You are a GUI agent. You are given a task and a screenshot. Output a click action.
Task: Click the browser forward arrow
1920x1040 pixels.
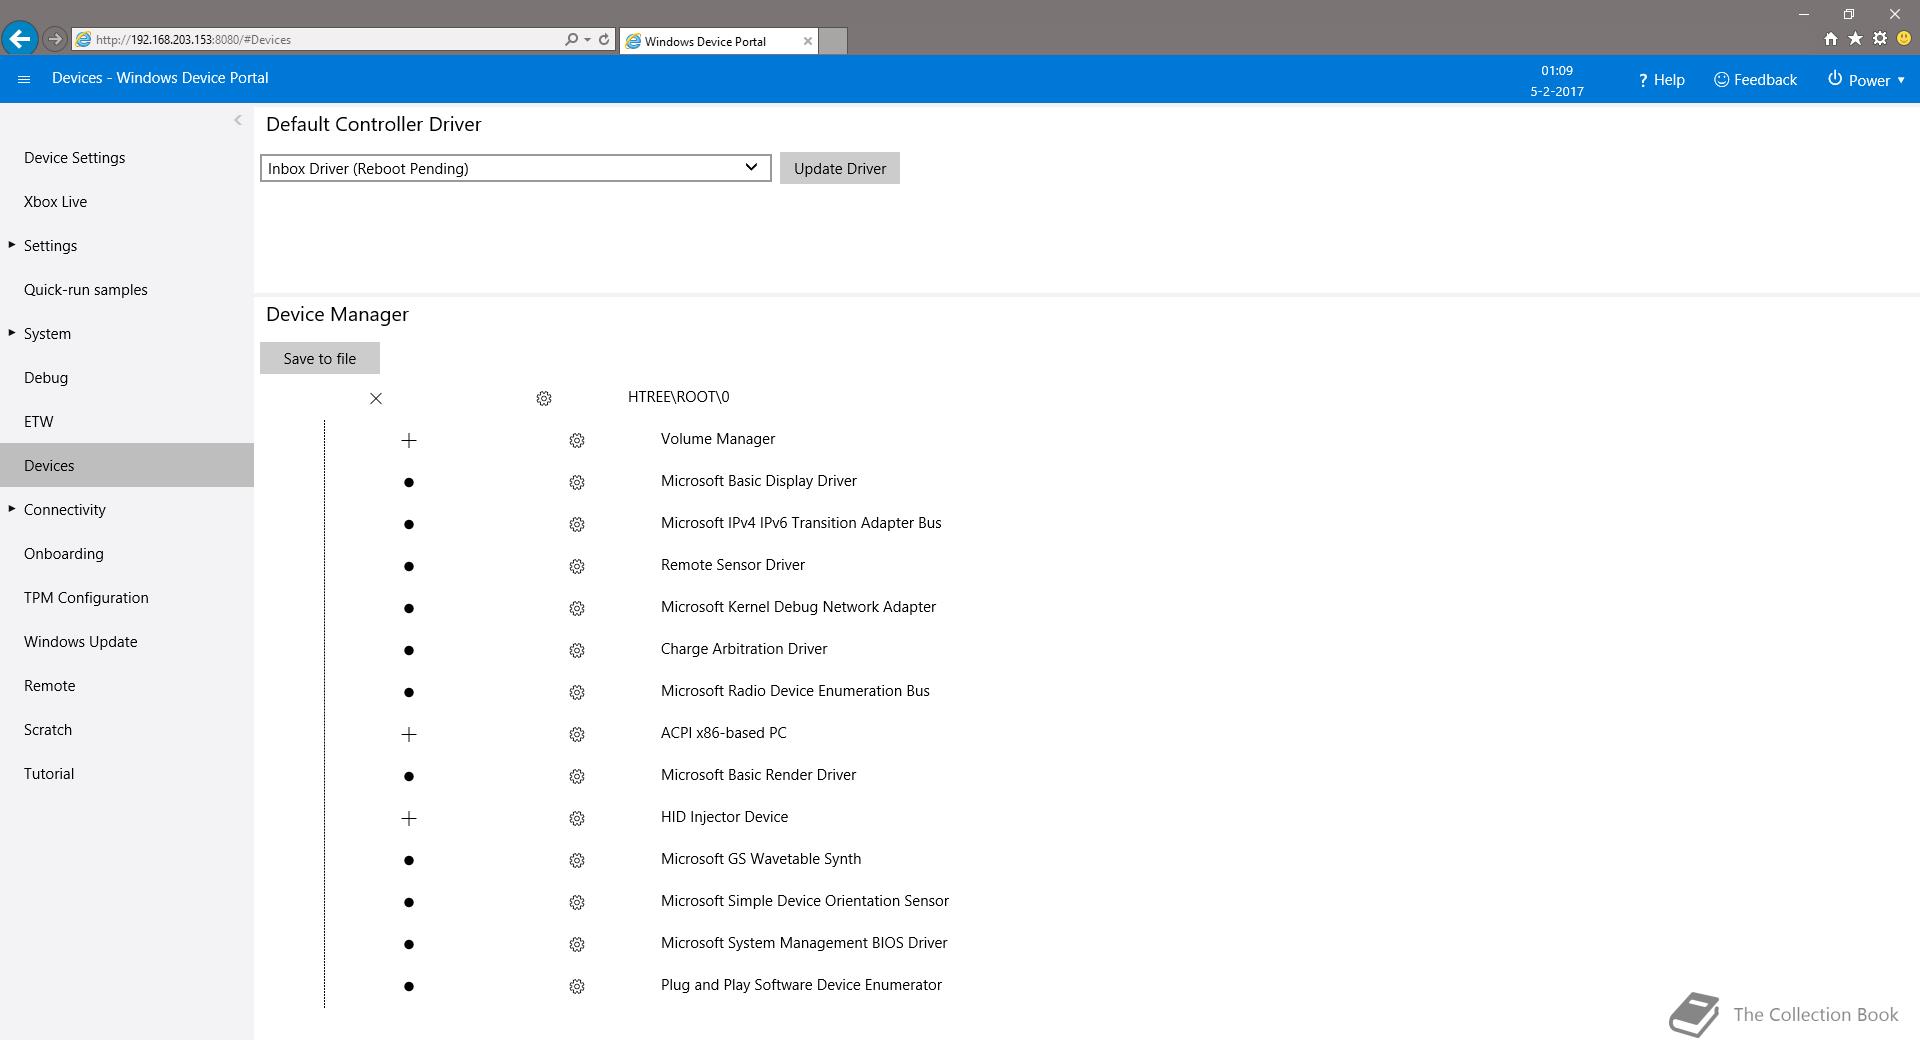click(55, 39)
